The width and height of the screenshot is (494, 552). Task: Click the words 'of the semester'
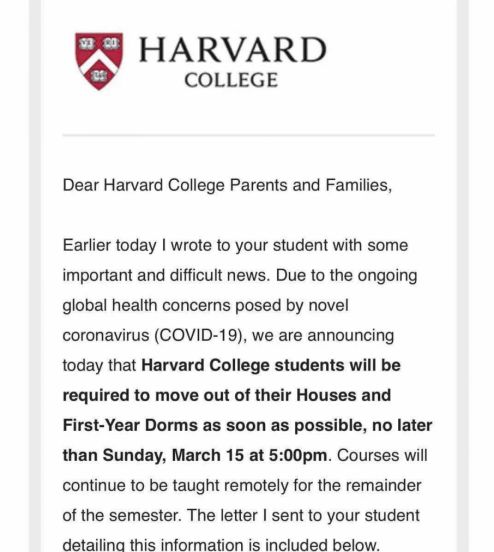point(122,516)
